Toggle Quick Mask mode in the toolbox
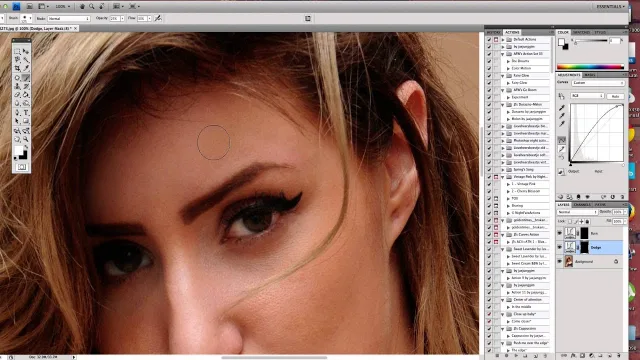This screenshot has width=640, height=360. [22, 167]
